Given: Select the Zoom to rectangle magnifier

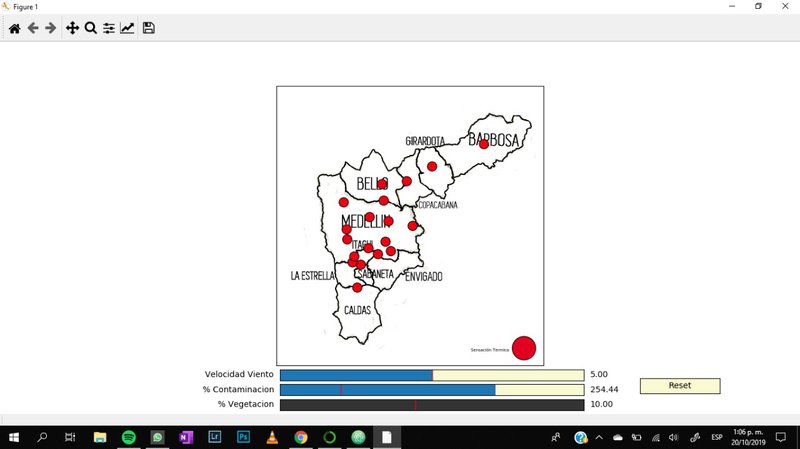Looking at the screenshot, I should [x=90, y=29].
